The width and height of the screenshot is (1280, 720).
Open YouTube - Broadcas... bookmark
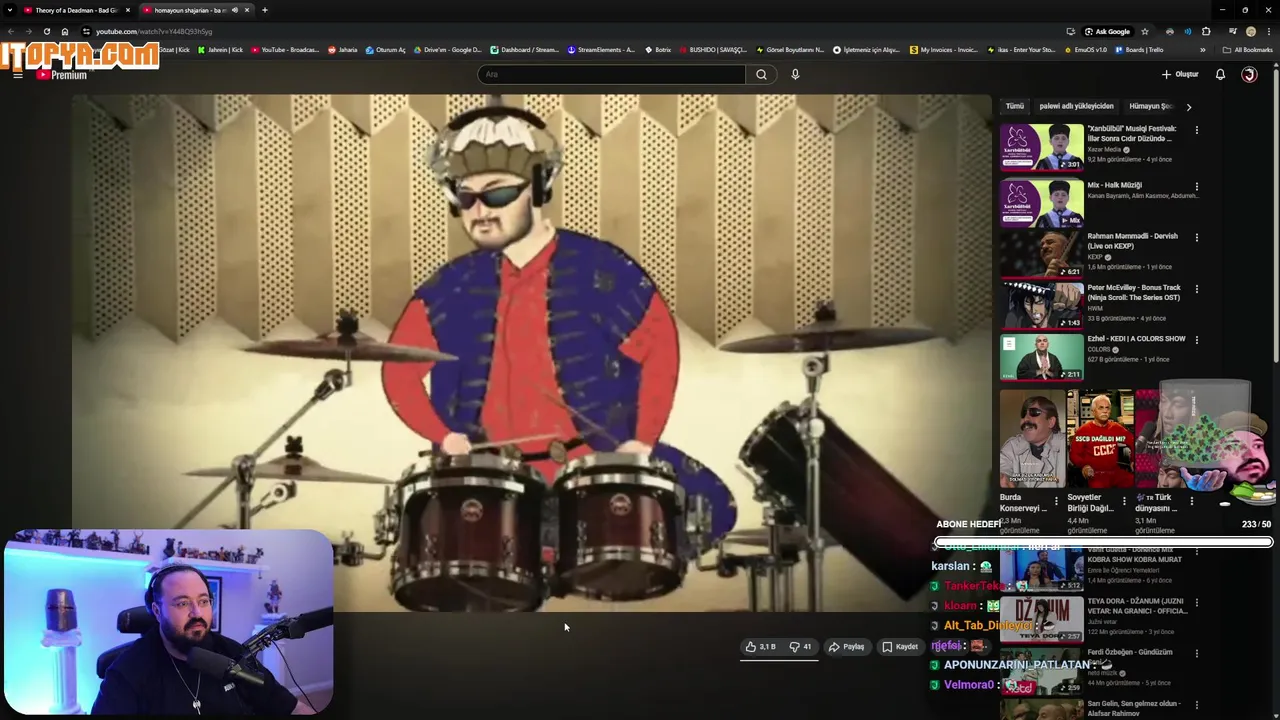pos(285,49)
